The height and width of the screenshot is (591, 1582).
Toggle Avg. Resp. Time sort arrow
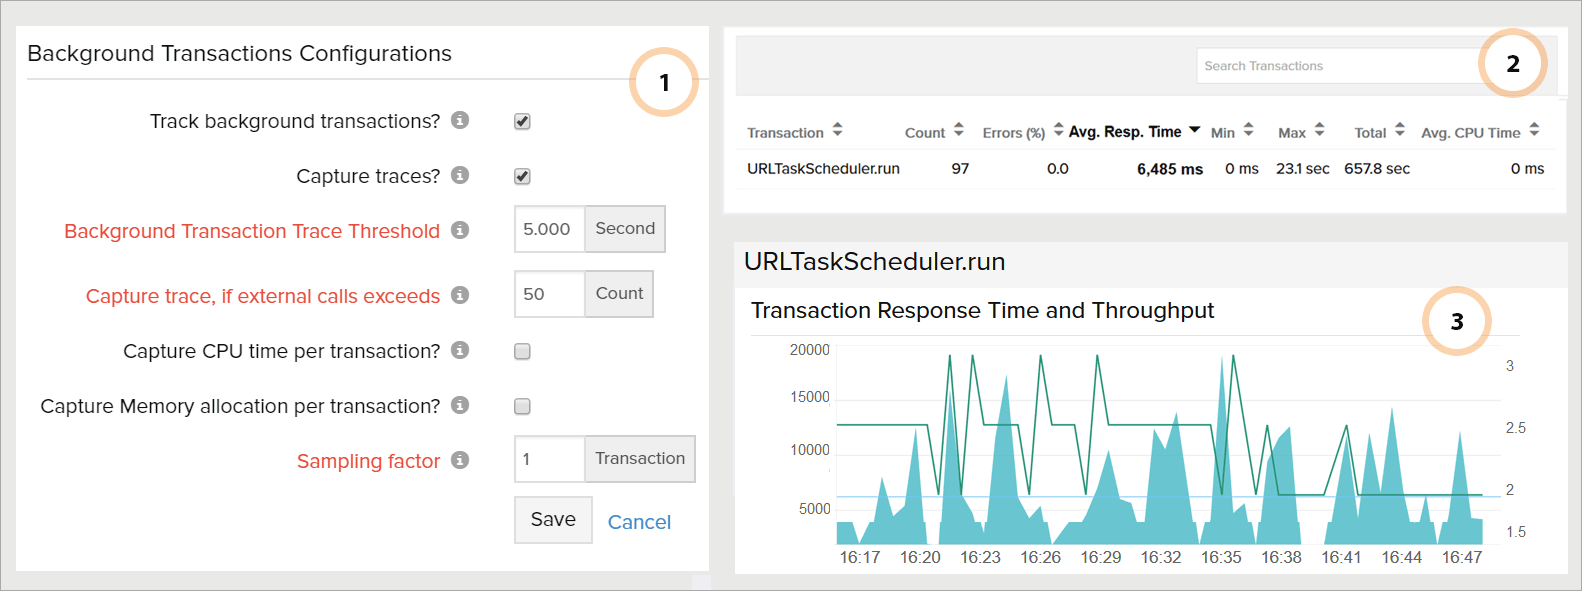(1194, 130)
